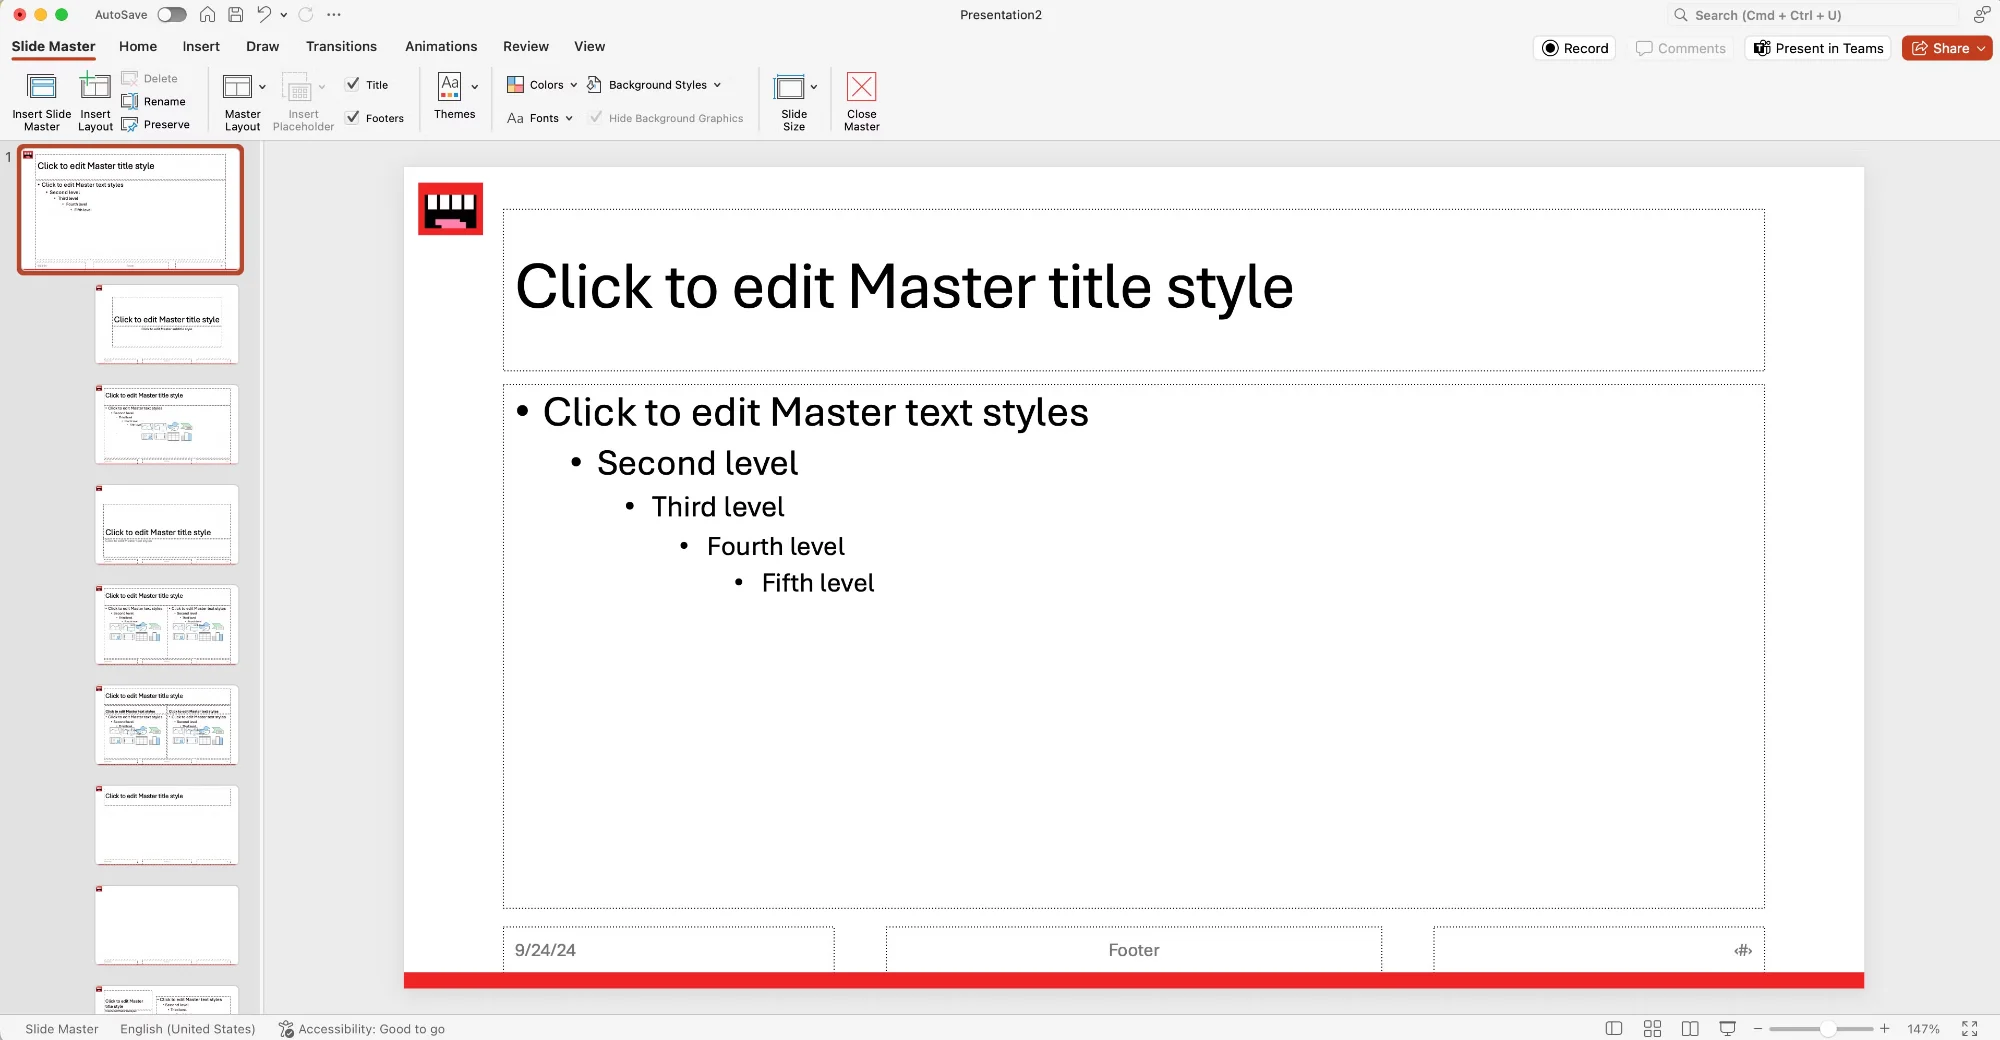This screenshot has width=2000, height=1040.
Task: Click the Undo arrow icon
Action: click(x=263, y=14)
